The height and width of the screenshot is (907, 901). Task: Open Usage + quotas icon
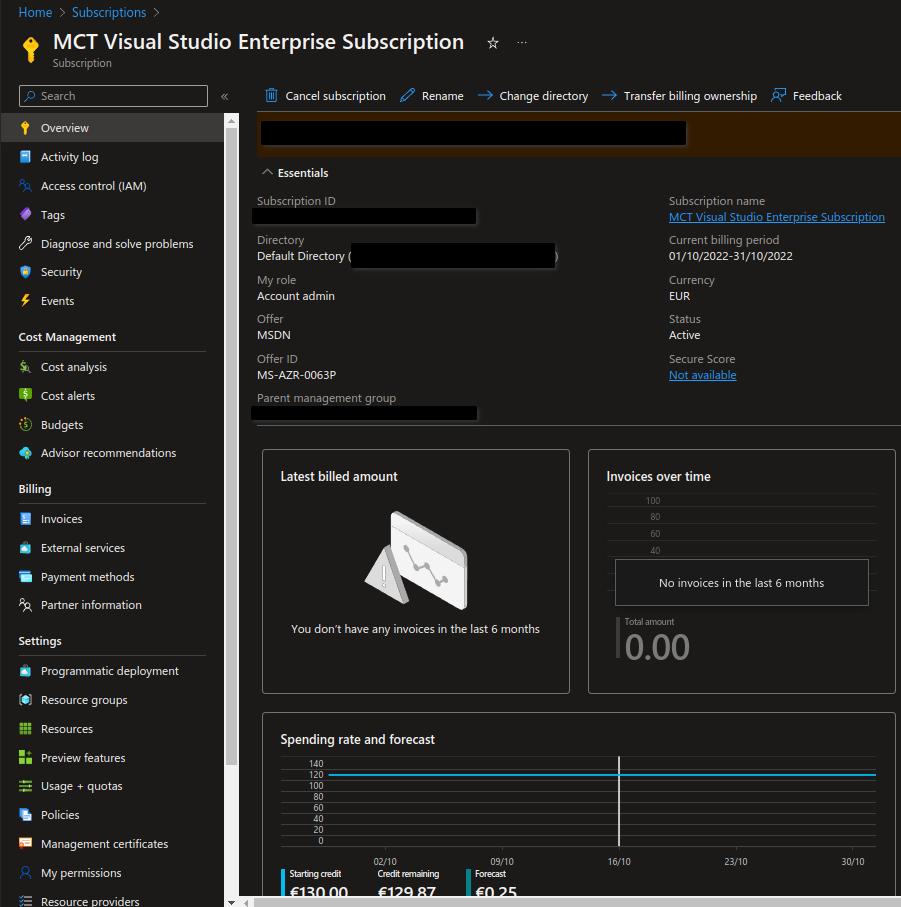tap(25, 786)
